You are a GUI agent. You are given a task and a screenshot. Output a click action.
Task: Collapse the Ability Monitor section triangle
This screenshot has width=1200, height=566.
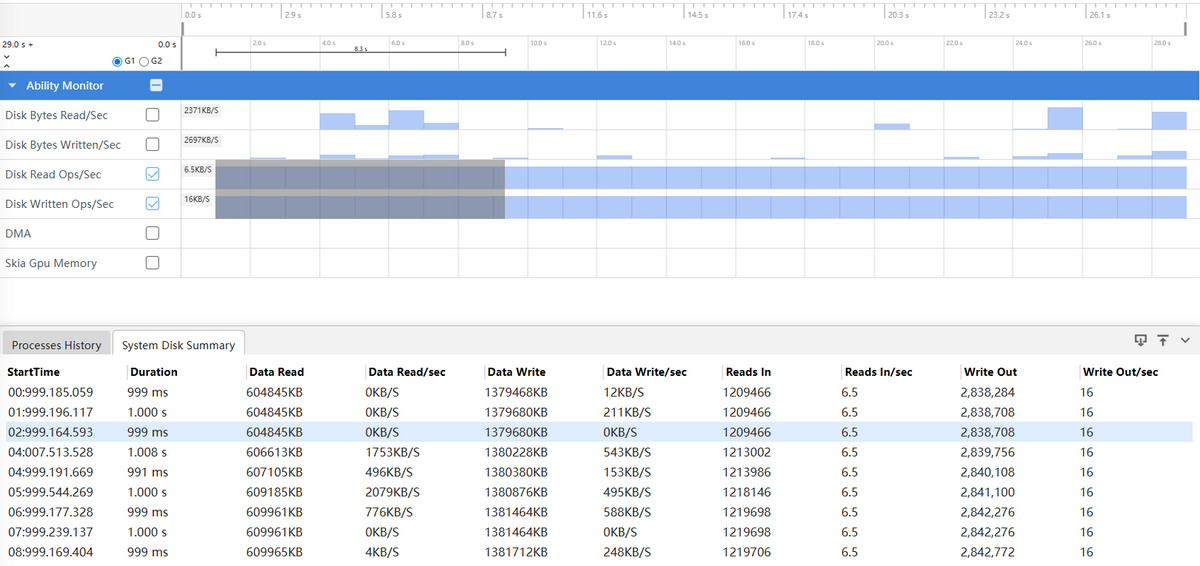[12, 86]
